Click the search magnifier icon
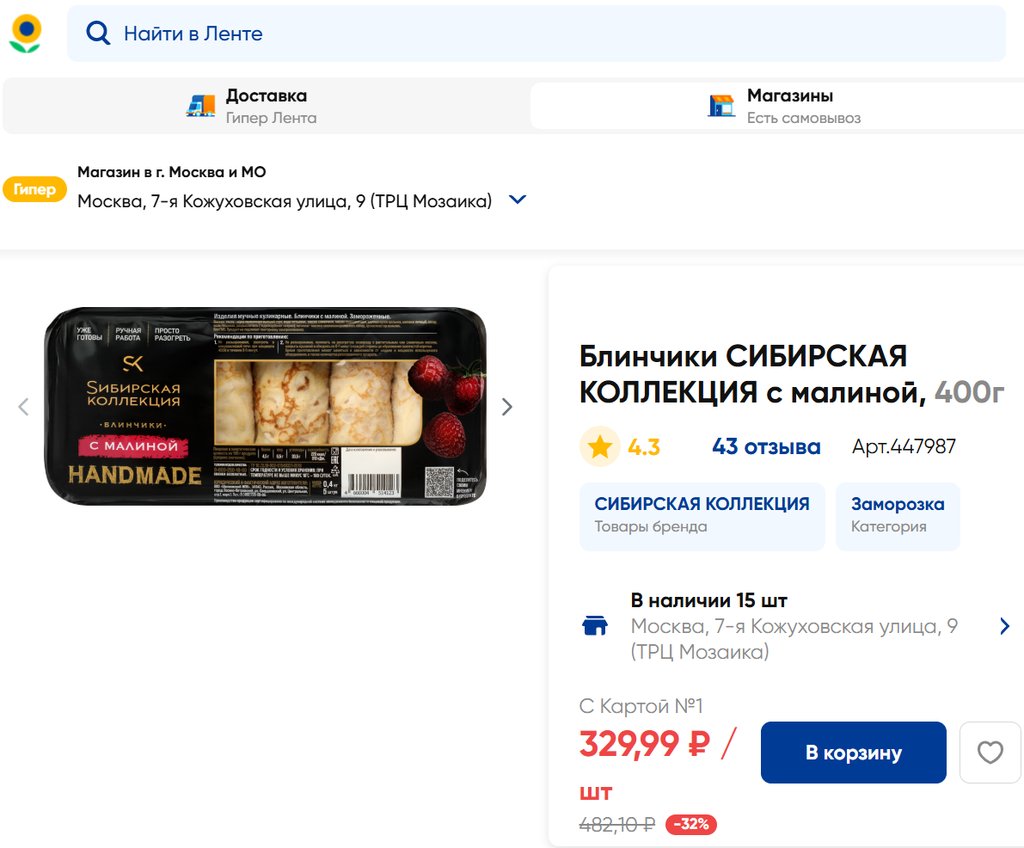Image resolution: width=1024 pixels, height=848 pixels. click(x=98, y=33)
